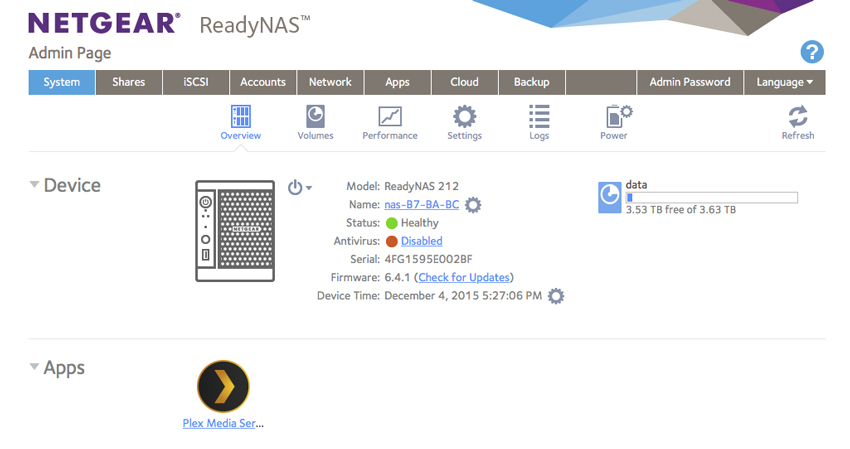Click the orange antivirus status indicator
The image size is (850, 449).
pos(391,241)
